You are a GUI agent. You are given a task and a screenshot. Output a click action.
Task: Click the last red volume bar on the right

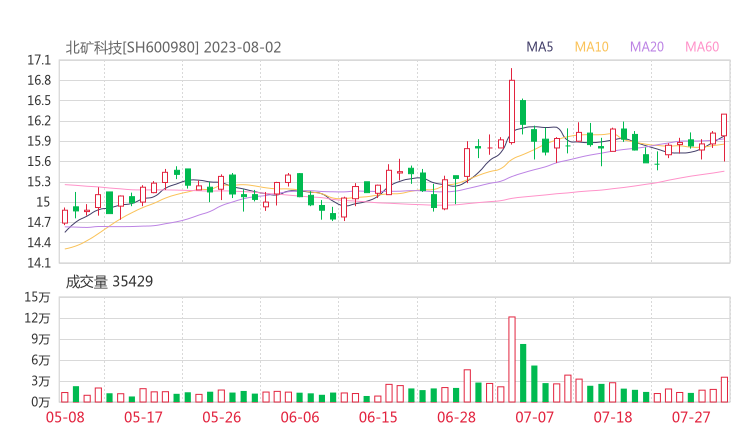(724, 390)
